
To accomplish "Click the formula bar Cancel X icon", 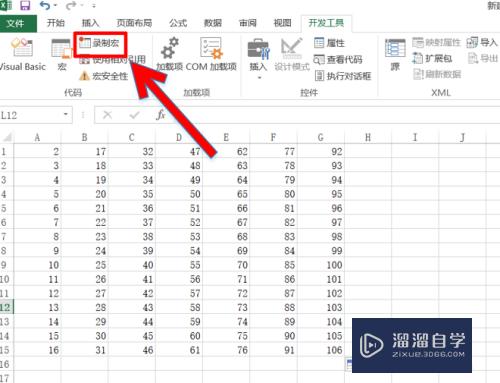I will (107, 115).
